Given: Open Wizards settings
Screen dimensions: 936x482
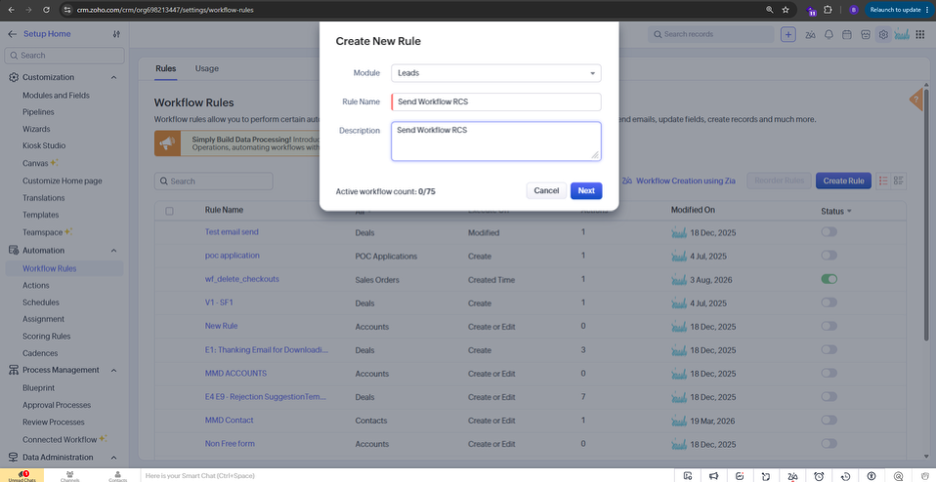Looking at the screenshot, I should coord(36,128).
